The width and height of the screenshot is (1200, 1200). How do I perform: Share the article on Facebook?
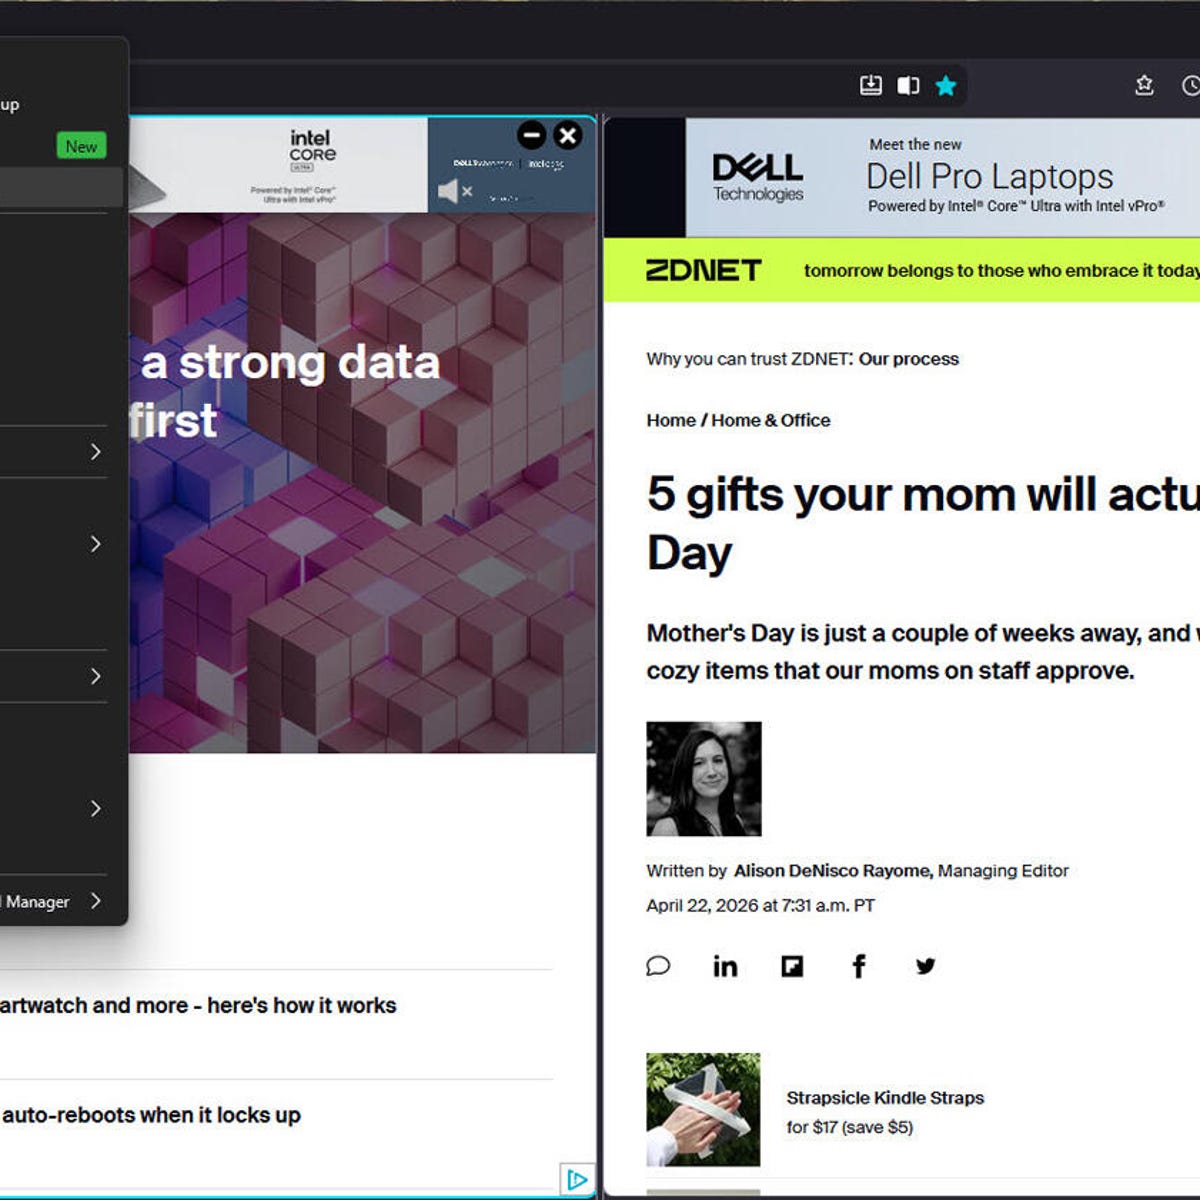858,966
